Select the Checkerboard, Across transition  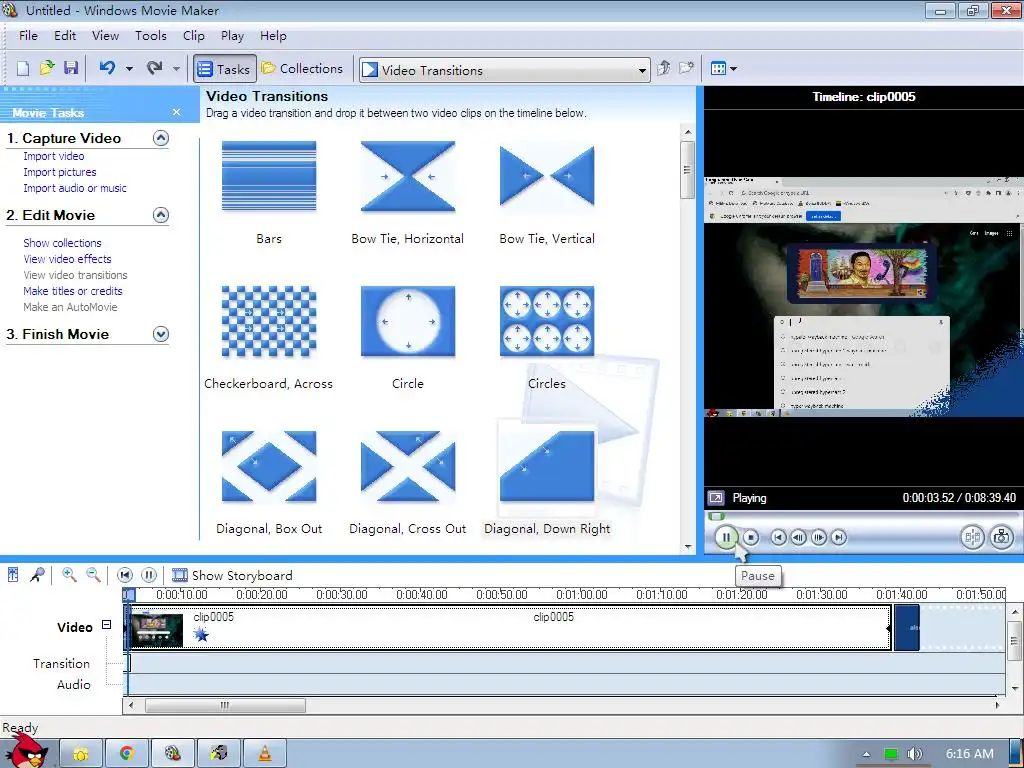click(269, 321)
